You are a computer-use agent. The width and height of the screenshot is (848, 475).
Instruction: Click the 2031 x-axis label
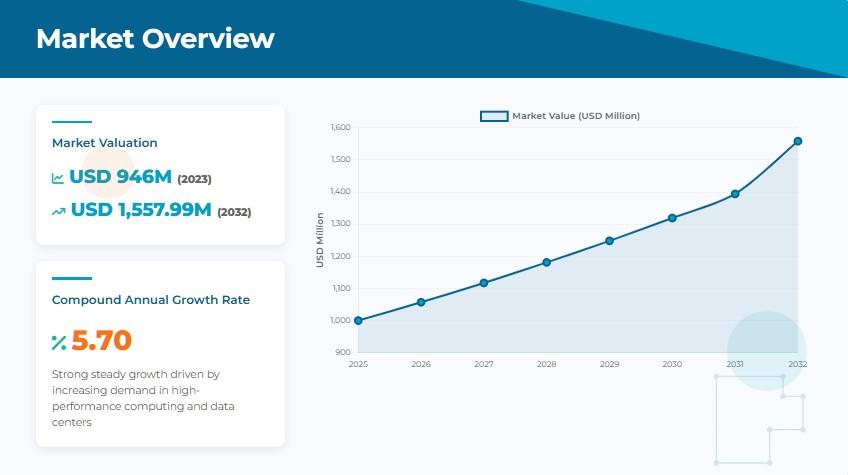(734, 364)
